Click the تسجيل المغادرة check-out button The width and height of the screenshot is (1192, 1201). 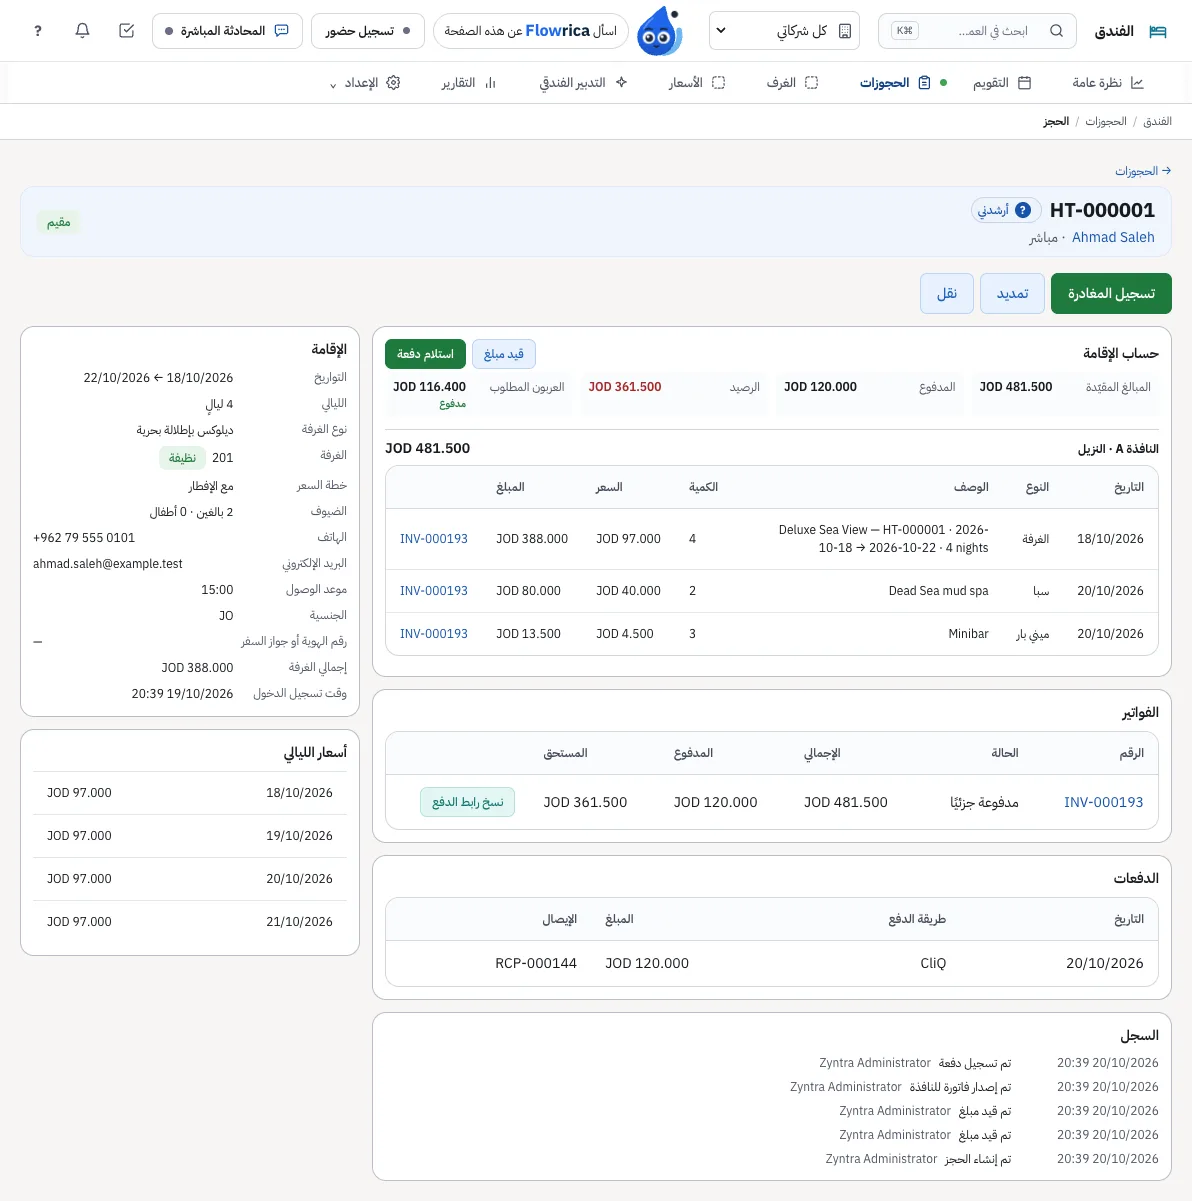pyautogui.click(x=1111, y=294)
